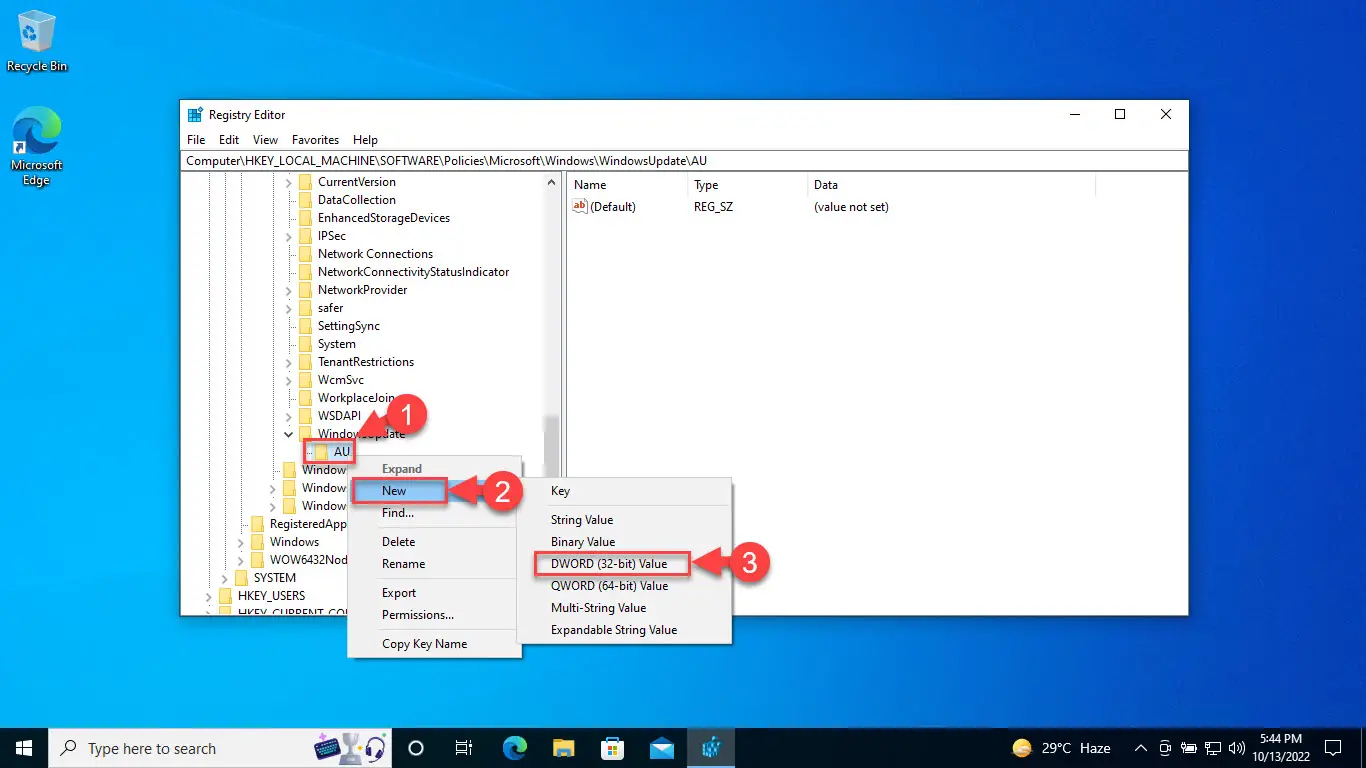Expand the WSDAPI key
Image resolution: width=1366 pixels, height=768 pixels.
coord(289,416)
